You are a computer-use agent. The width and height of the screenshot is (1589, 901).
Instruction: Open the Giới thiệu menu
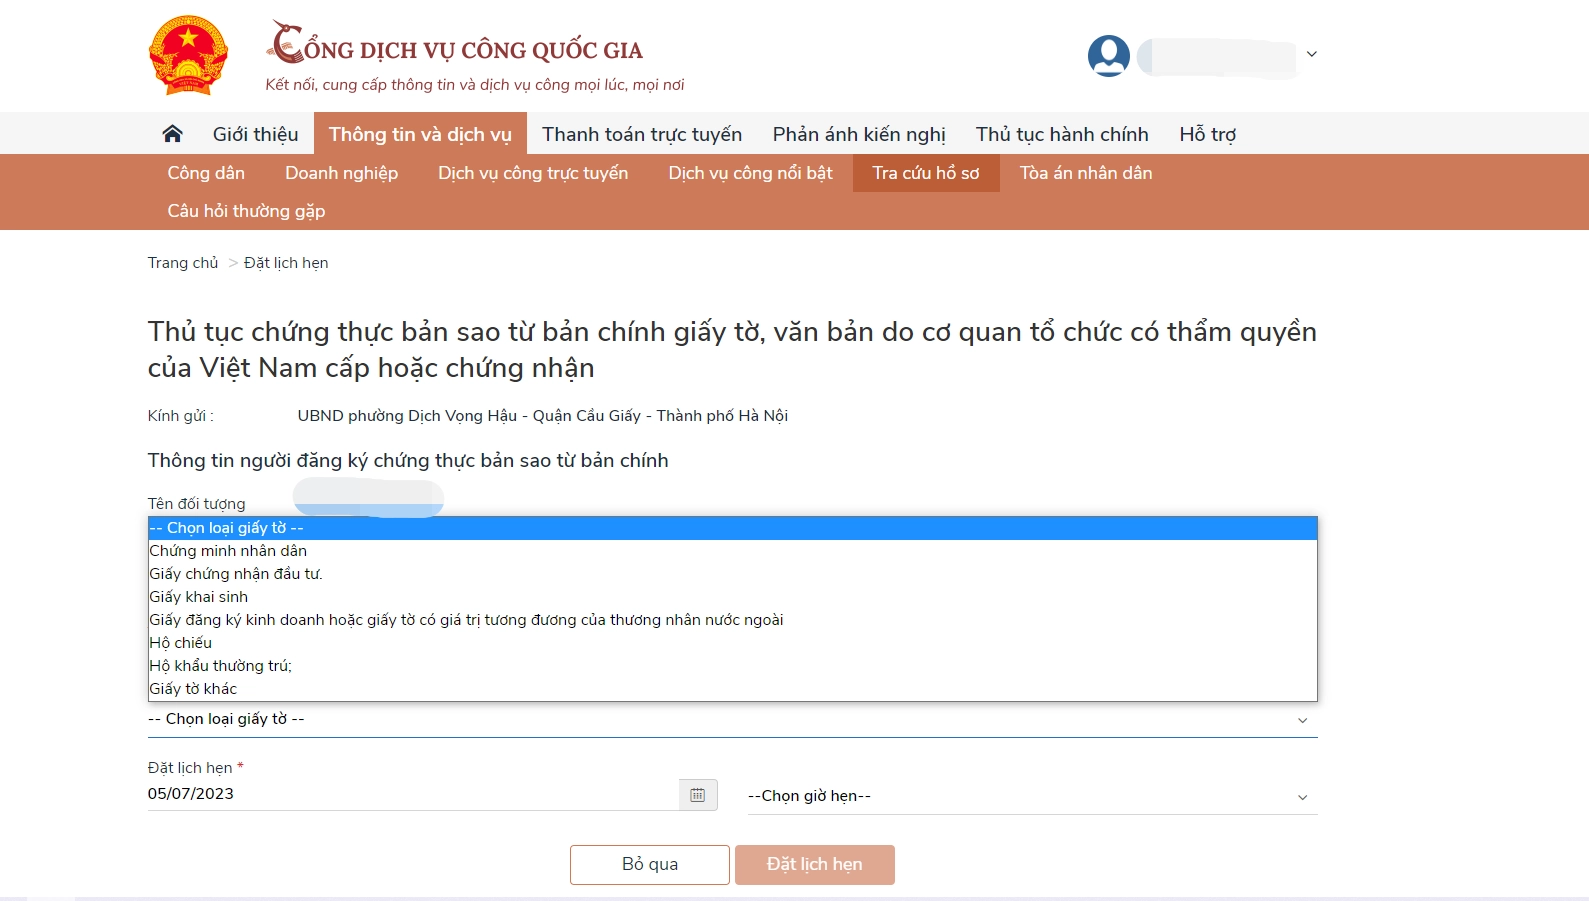[x=255, y=134]
